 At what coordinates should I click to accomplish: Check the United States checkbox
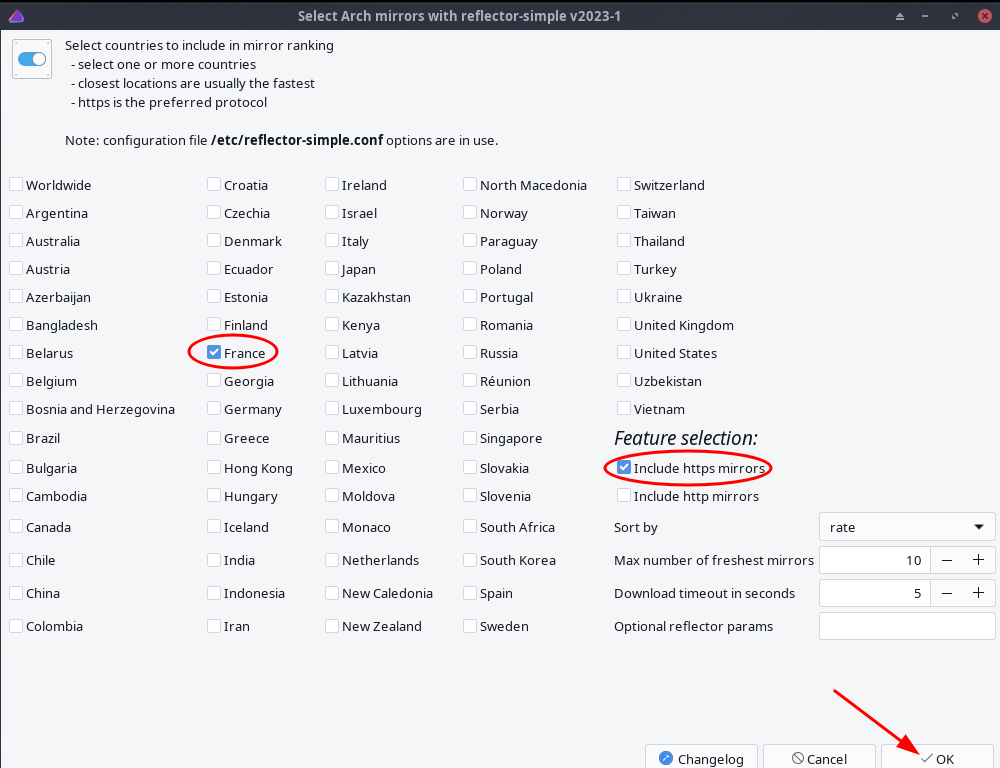(x=624, y=353)
